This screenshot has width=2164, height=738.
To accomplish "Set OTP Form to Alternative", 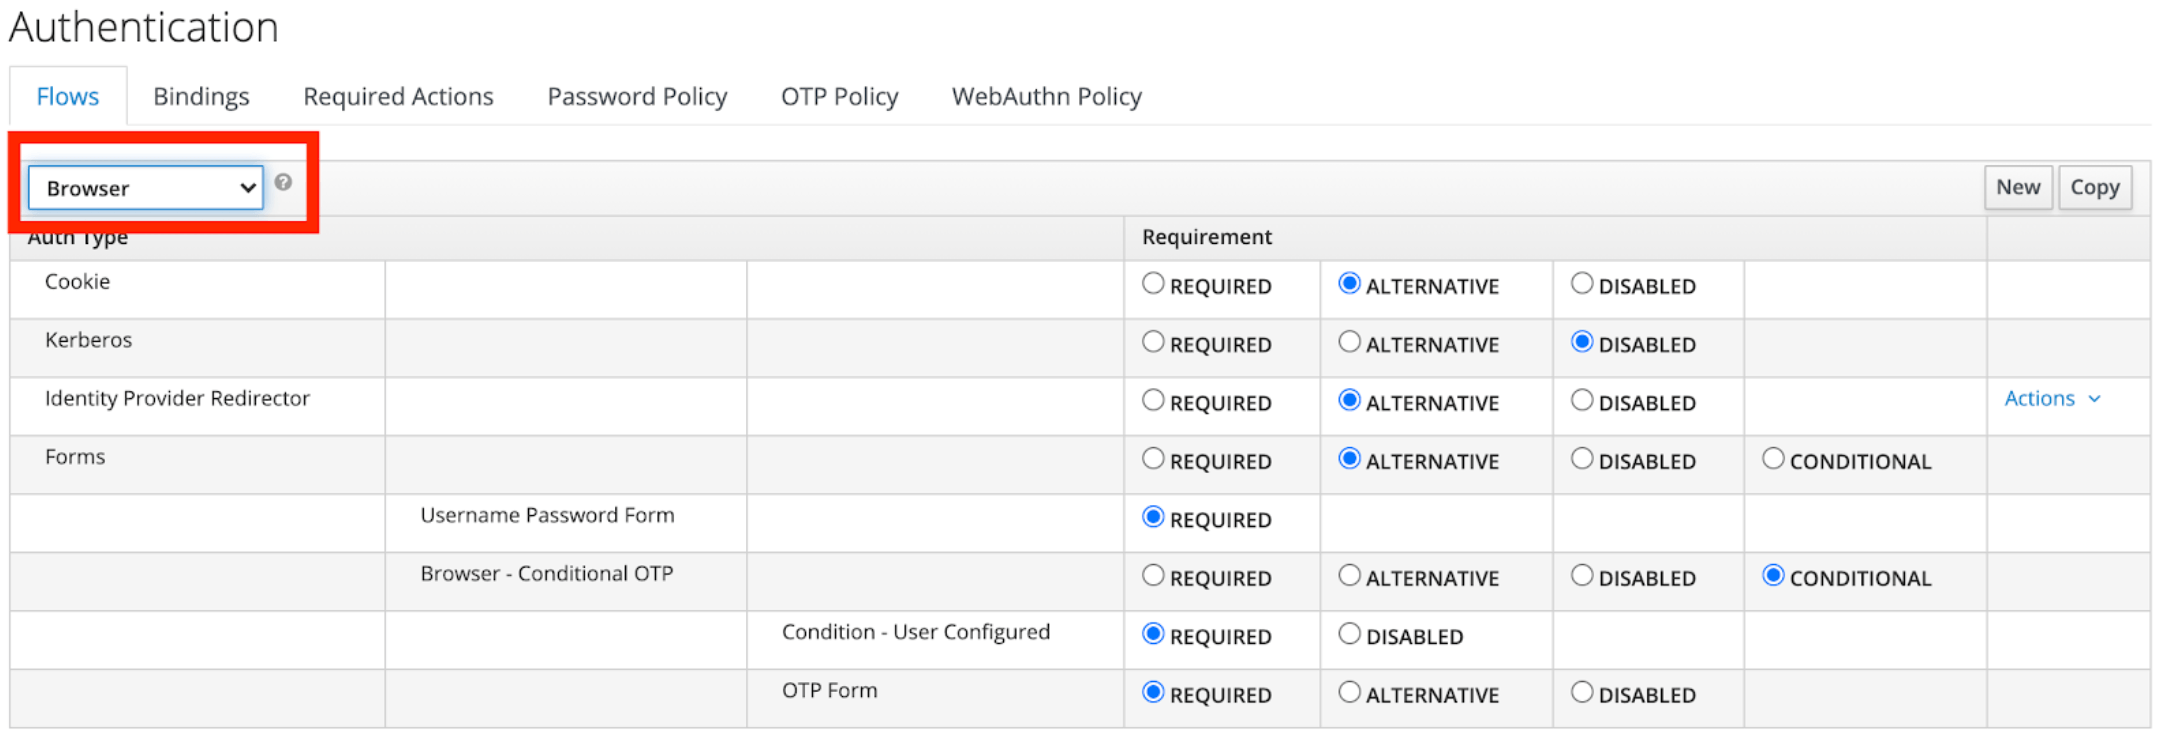I will click(x=1349, y=692).
